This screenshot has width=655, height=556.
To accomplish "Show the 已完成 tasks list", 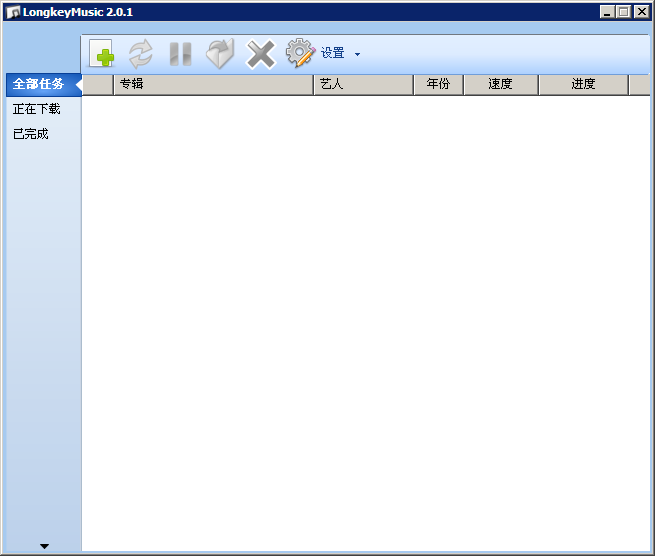I will 31,134.
